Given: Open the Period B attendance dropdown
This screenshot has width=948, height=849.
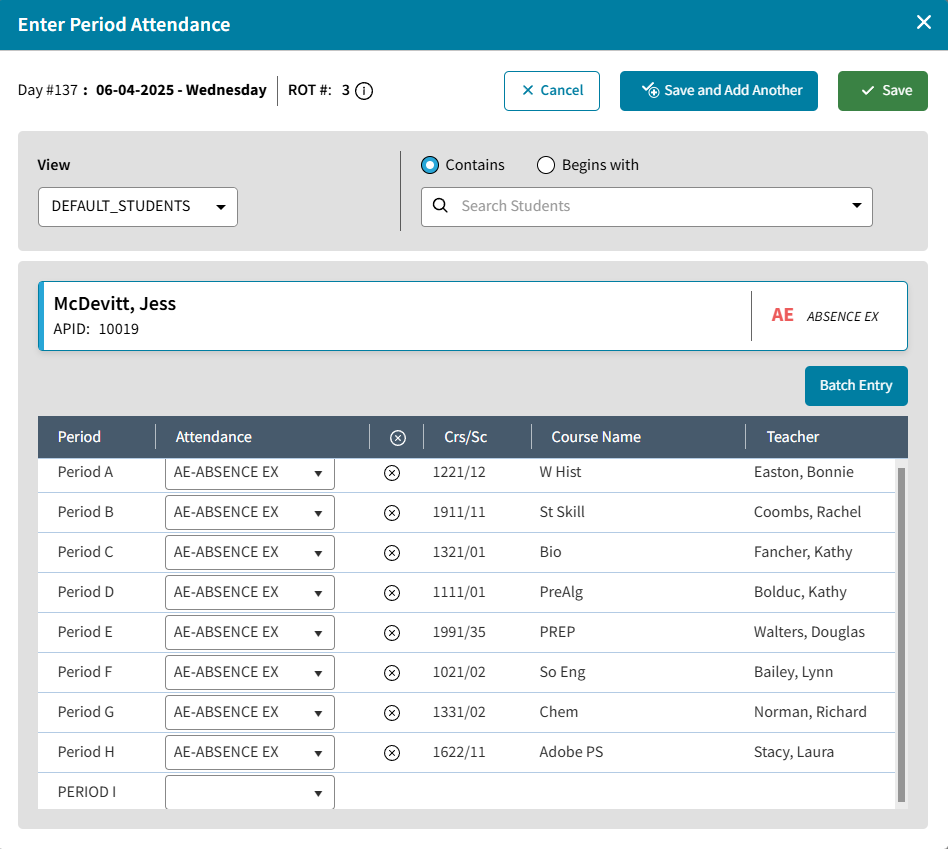Looking at the screenshot, I should point(250,512).
